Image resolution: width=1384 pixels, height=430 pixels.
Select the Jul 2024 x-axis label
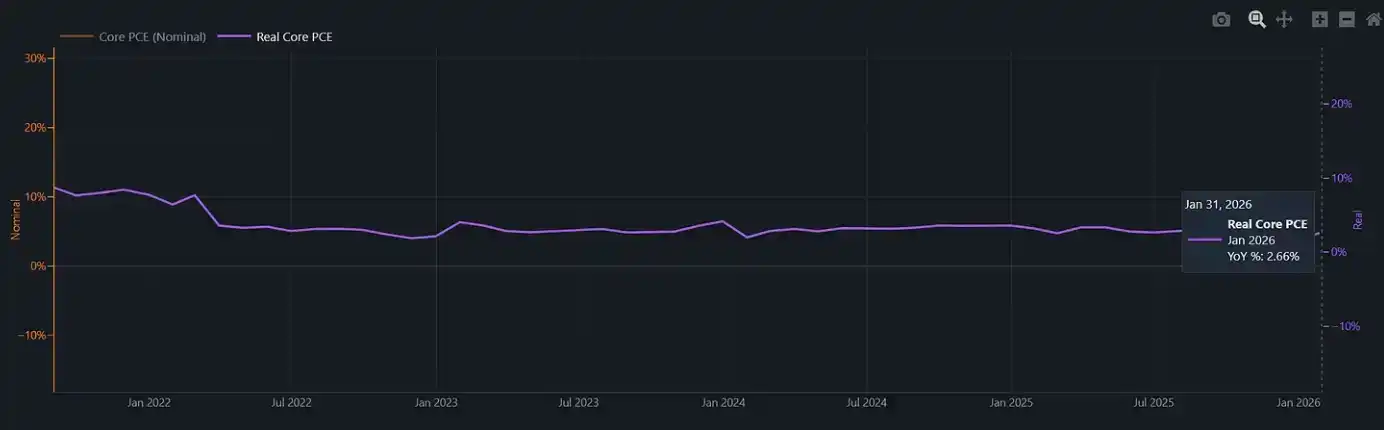tap(866, 403)
